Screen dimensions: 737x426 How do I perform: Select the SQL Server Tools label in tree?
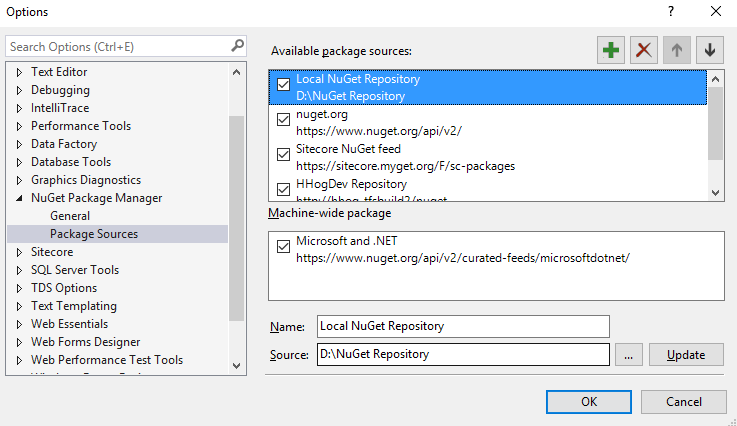point(75,270)
